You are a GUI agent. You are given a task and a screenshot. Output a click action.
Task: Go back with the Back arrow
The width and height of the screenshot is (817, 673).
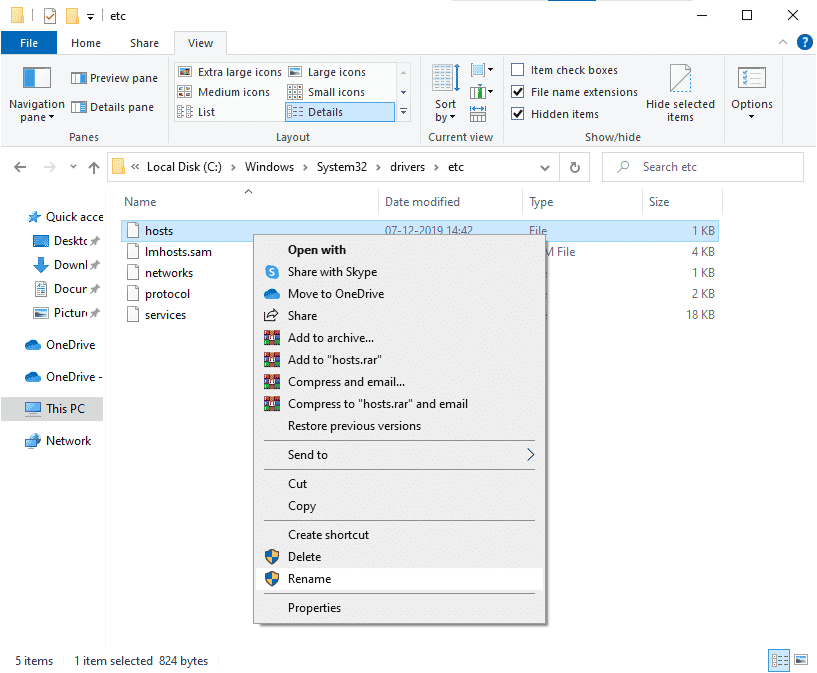(20, 167)
